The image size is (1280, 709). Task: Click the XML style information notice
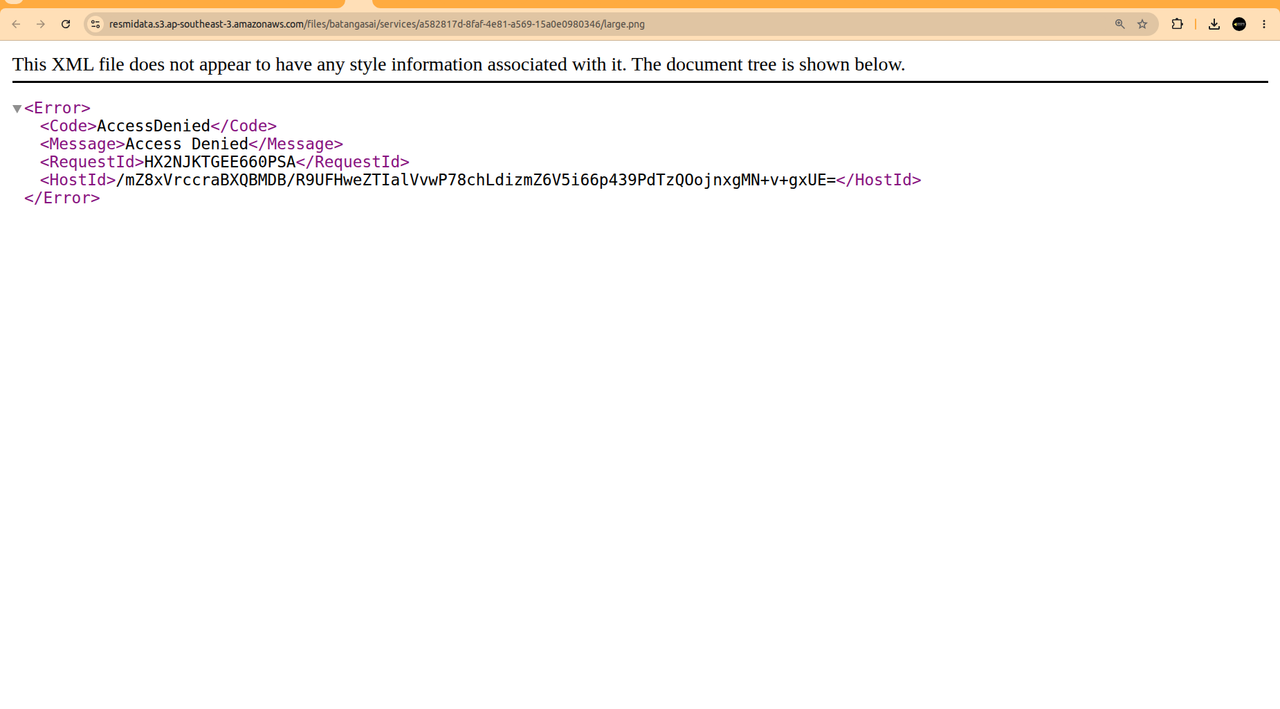(458, 65)
